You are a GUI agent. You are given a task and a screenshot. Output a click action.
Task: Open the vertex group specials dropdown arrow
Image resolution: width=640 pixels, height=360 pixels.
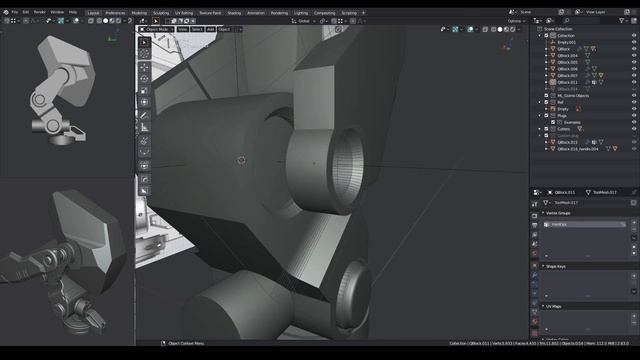(634, 238)
